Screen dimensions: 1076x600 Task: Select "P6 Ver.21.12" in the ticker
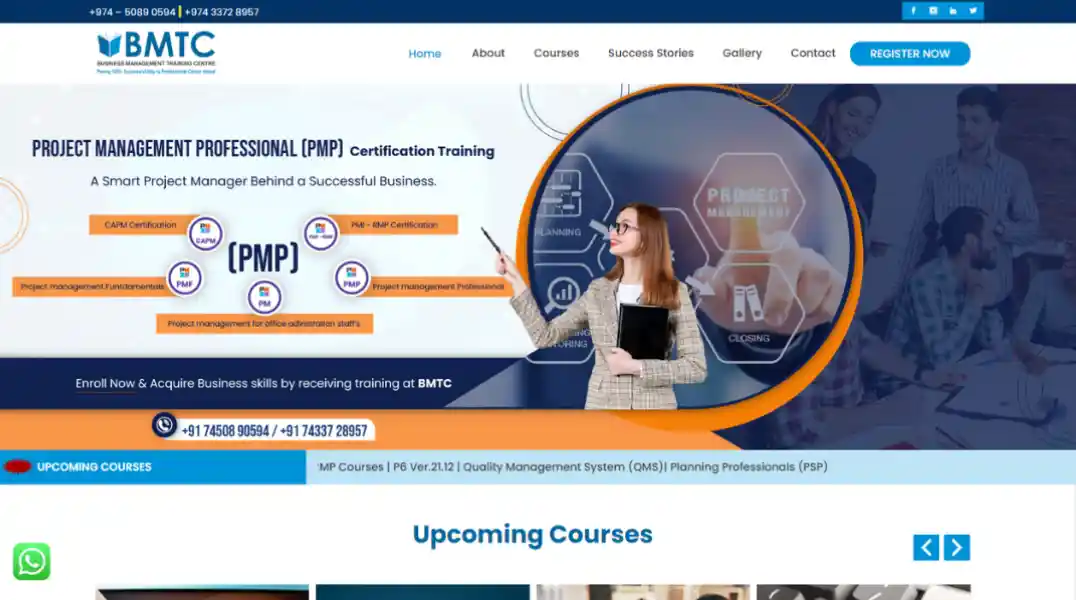(423, 467)
